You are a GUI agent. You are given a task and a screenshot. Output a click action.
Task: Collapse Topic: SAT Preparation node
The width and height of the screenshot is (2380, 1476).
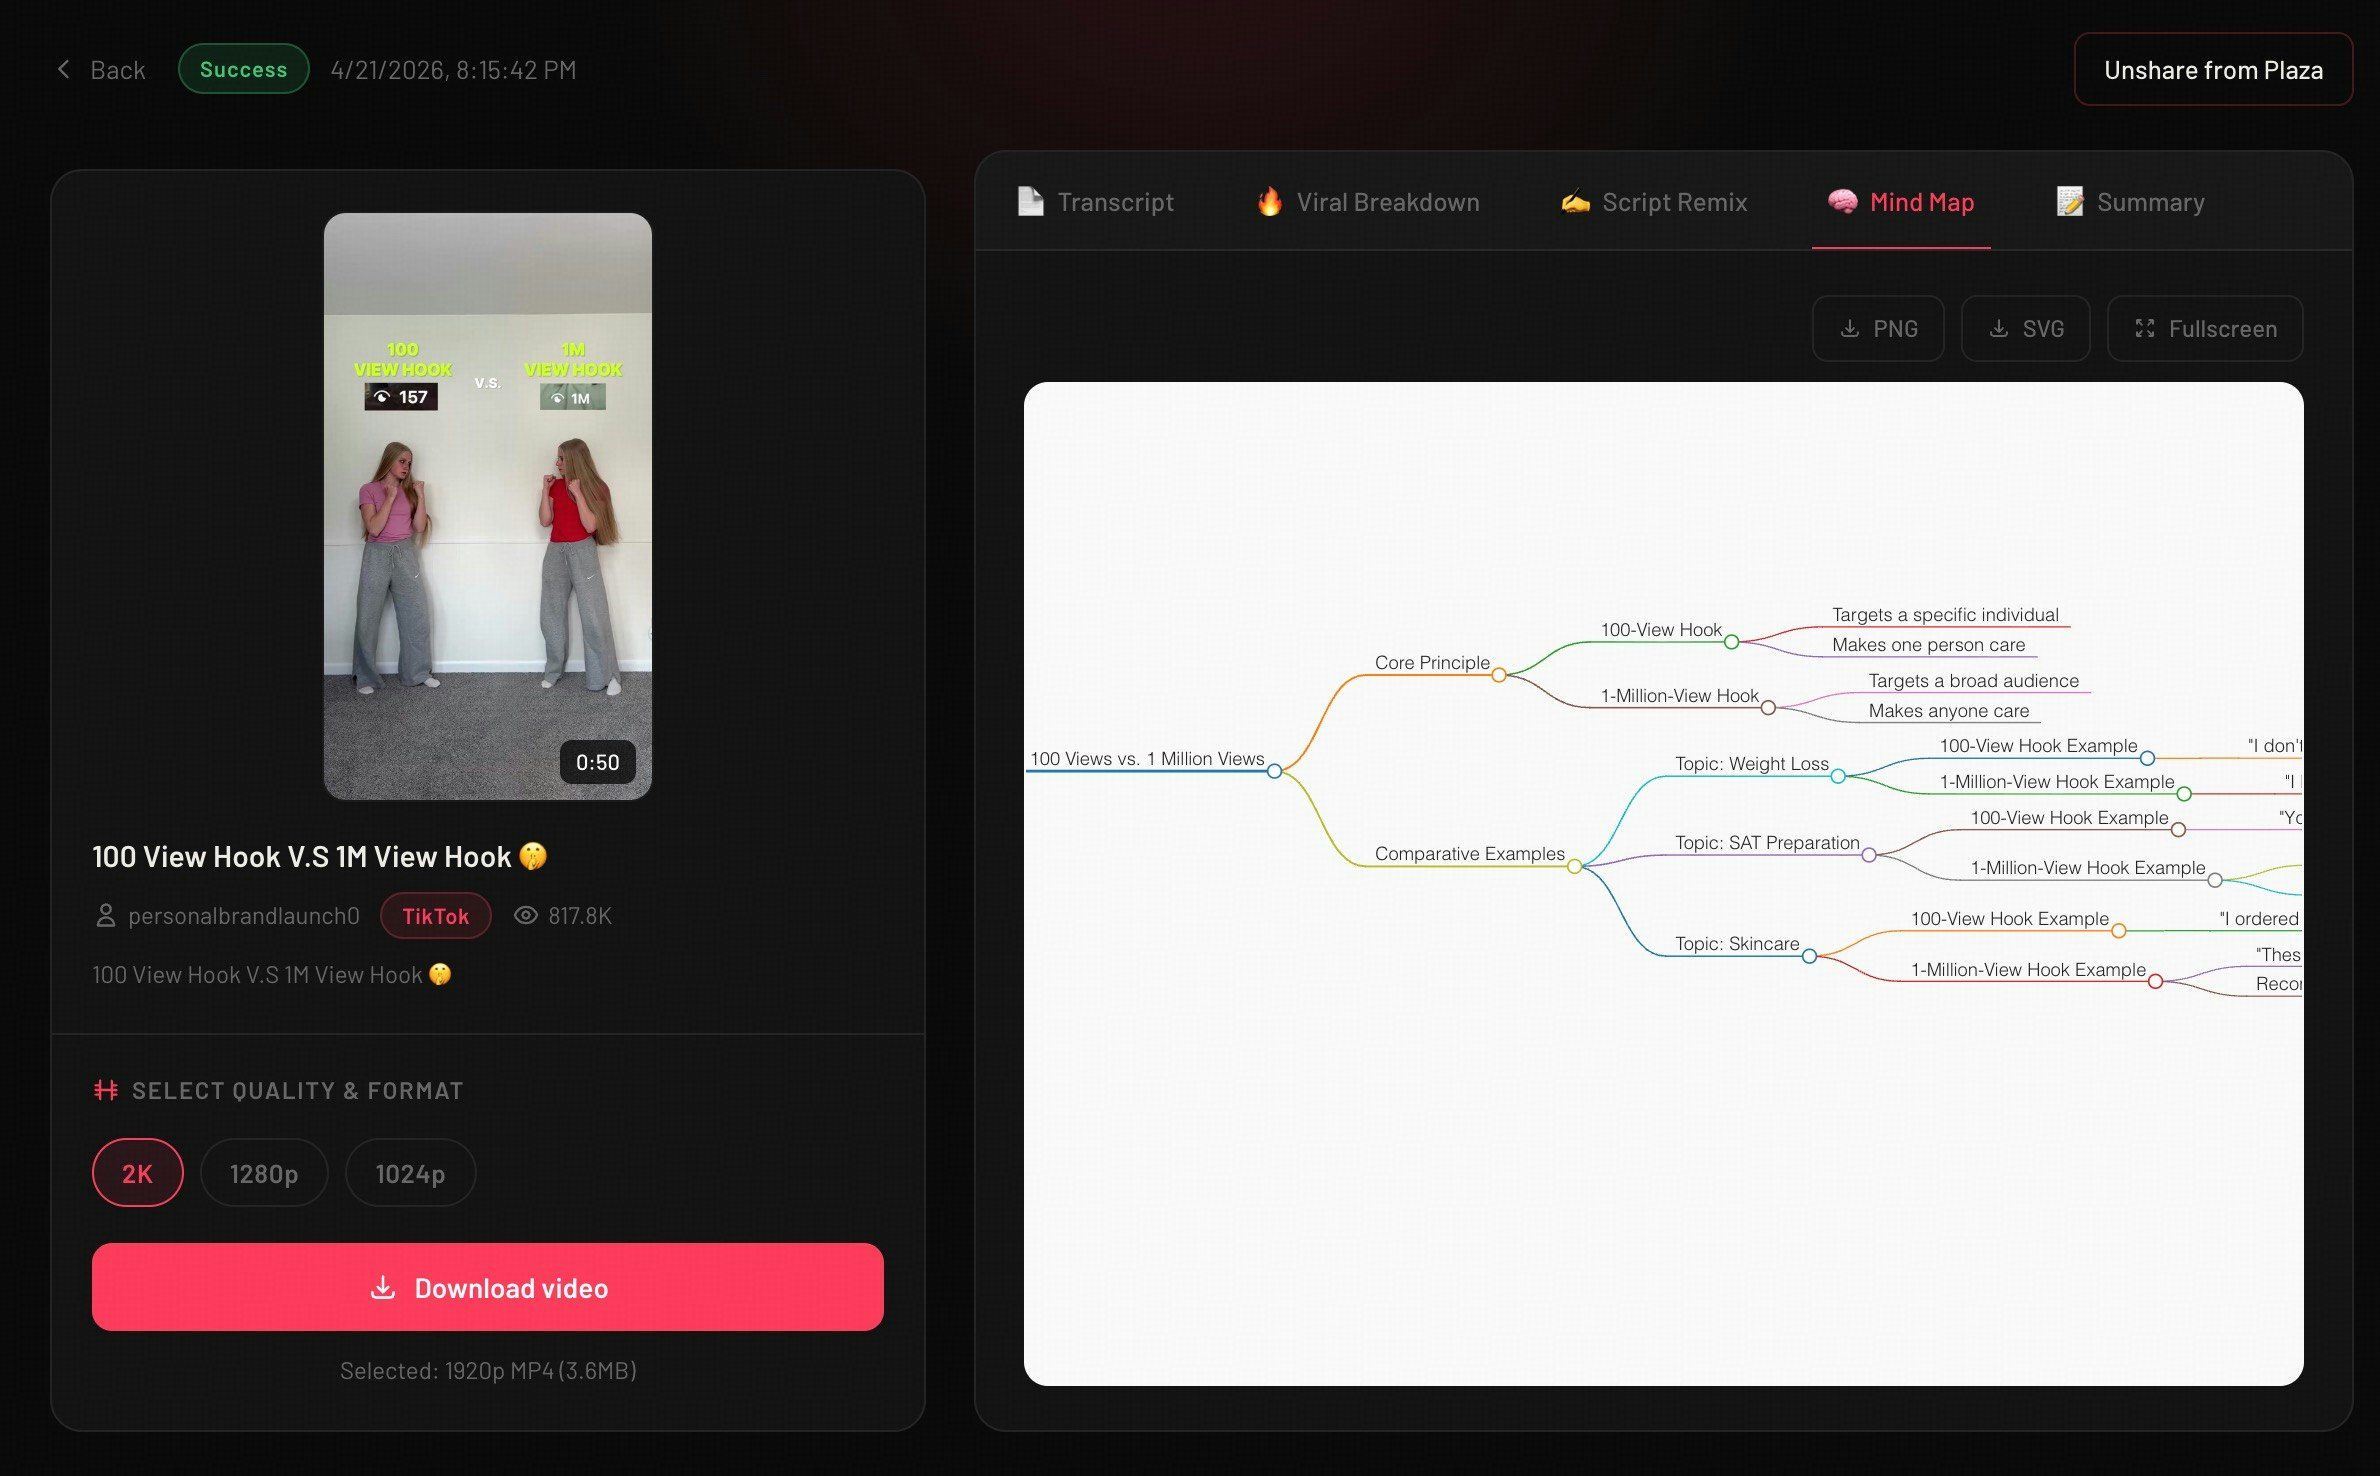1869,855
